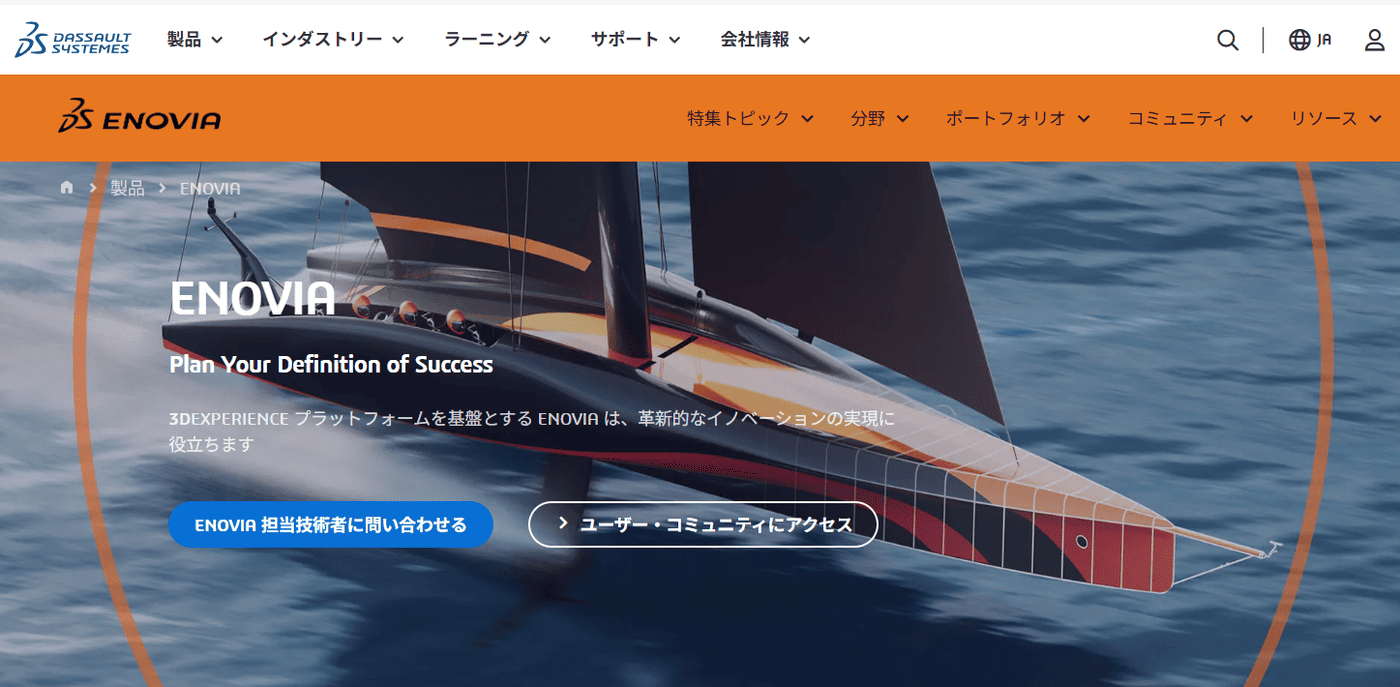Open the user account icon
The height and width of the screenshot is (687, 1400).
click(1375, 40)
